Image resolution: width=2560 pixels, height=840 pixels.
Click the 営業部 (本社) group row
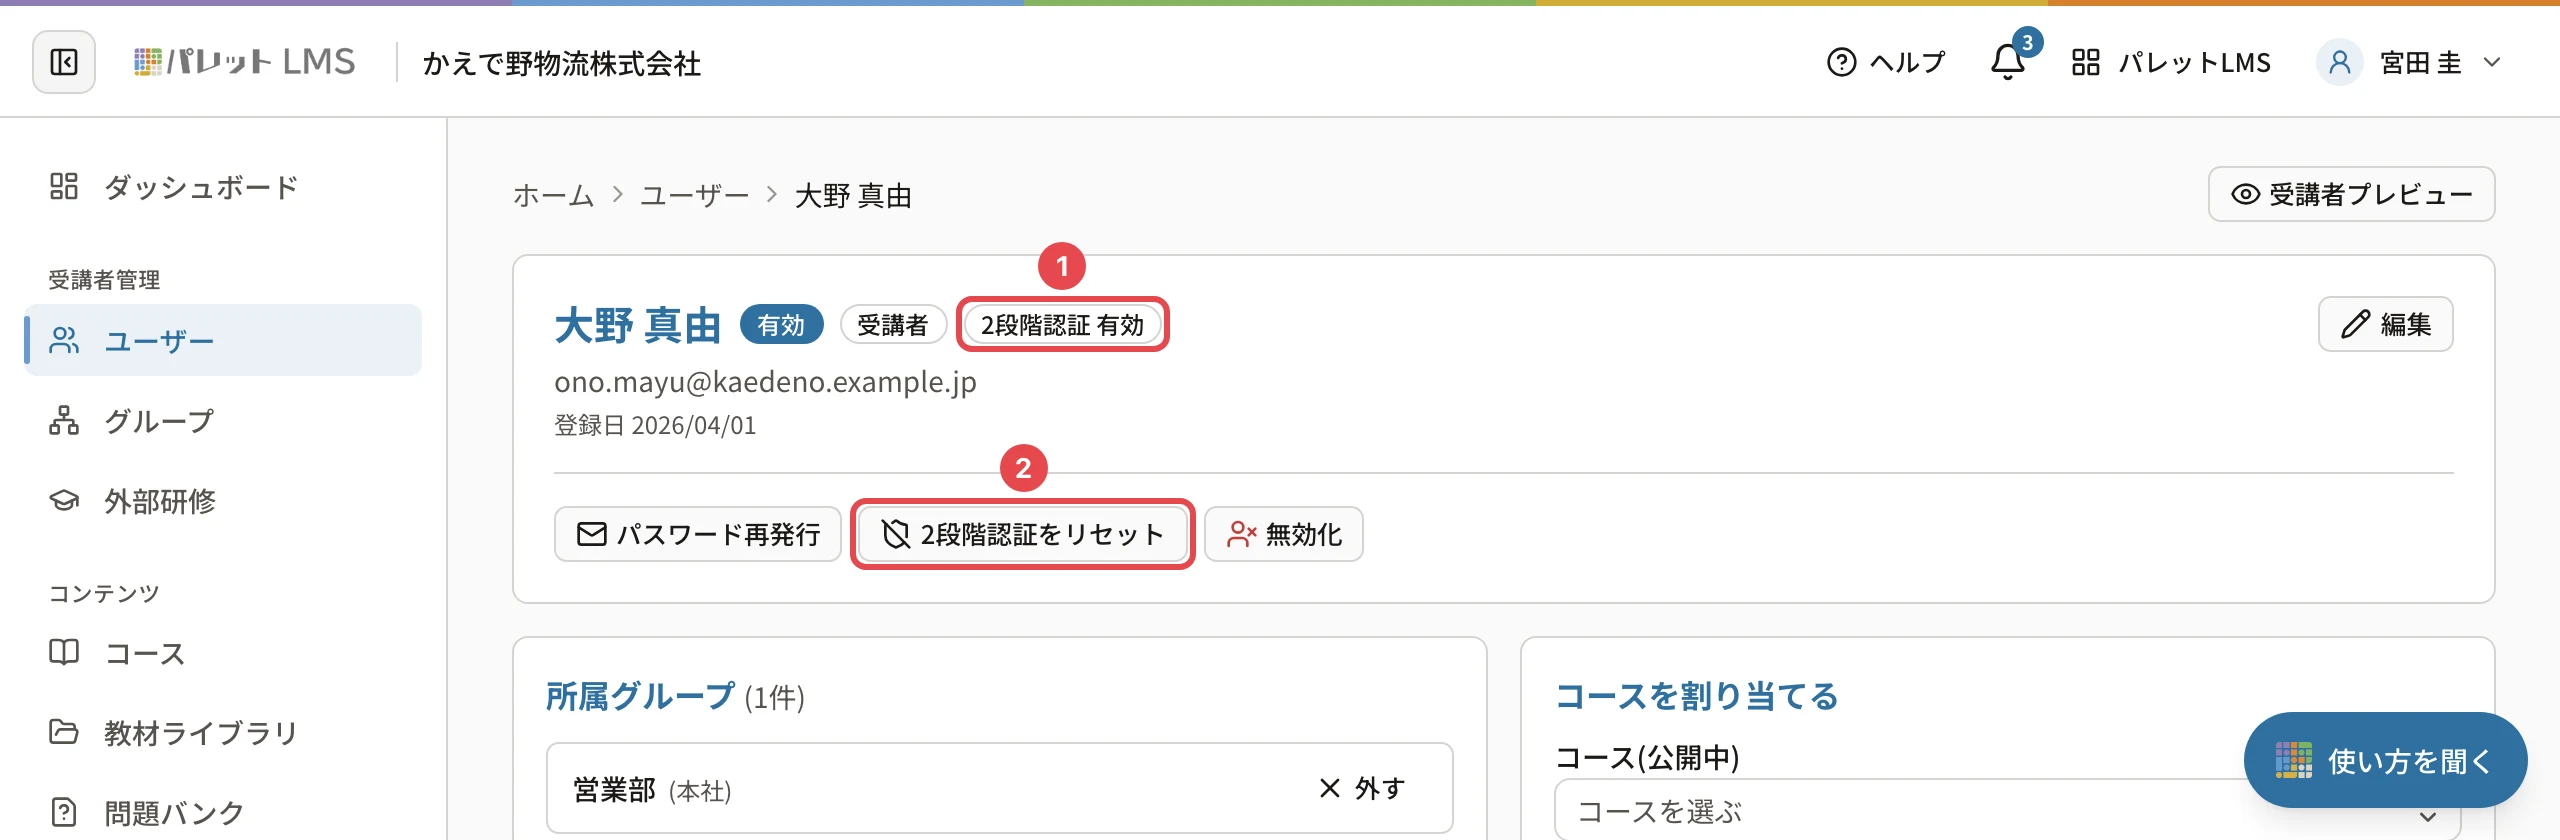tap(999, 788)
